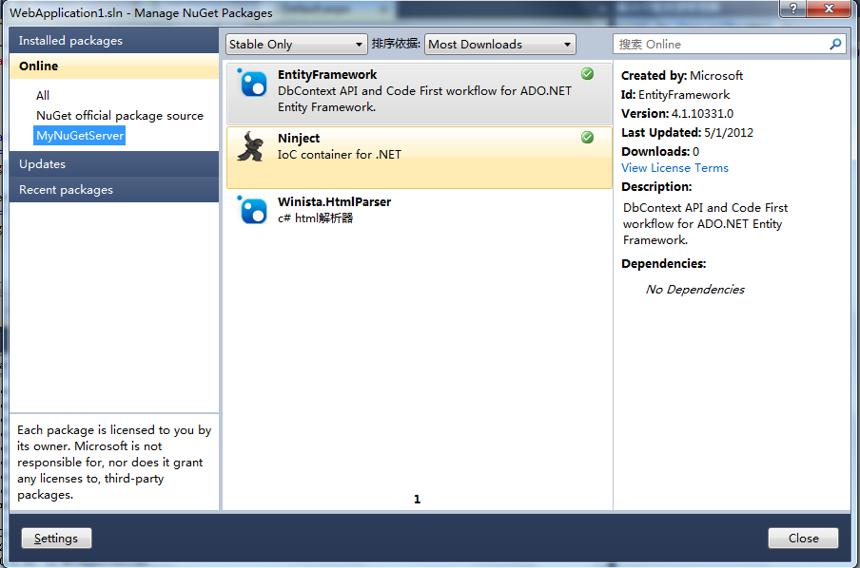Click the EntityFramework package icon
Viewport: 860px width, 568px height.
[x=252, y=83]
